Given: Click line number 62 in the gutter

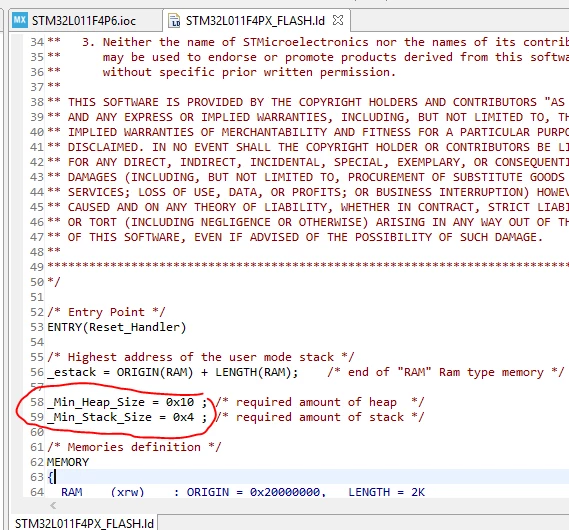Looking at the screenshot, I should [x=37, y=462].
